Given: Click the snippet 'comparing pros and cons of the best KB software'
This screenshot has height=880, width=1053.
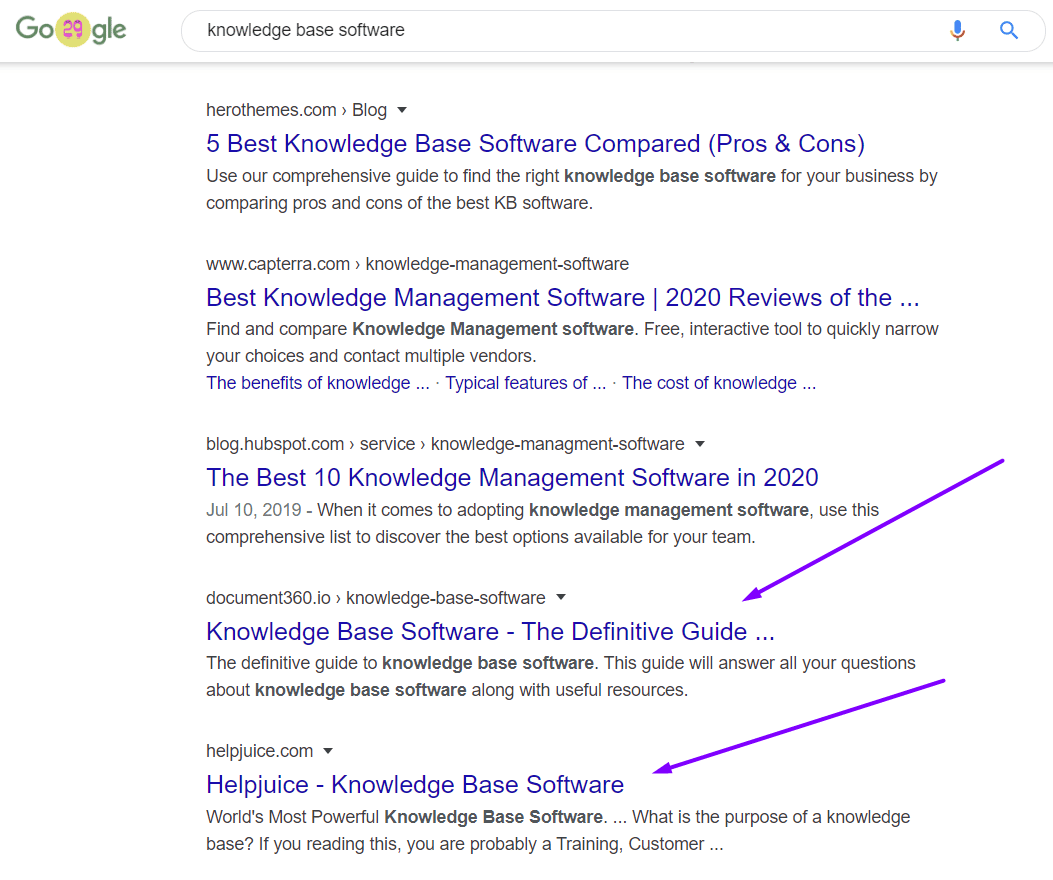Looking at the screenshot, I should (x=399, y=203).
